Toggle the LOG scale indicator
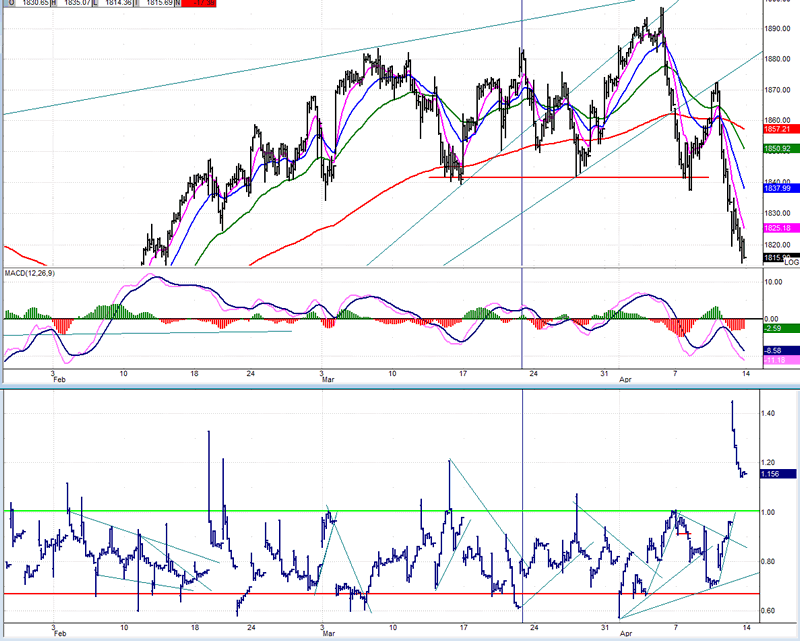This screenshot has width=800, height=641. tap(791, 262)
